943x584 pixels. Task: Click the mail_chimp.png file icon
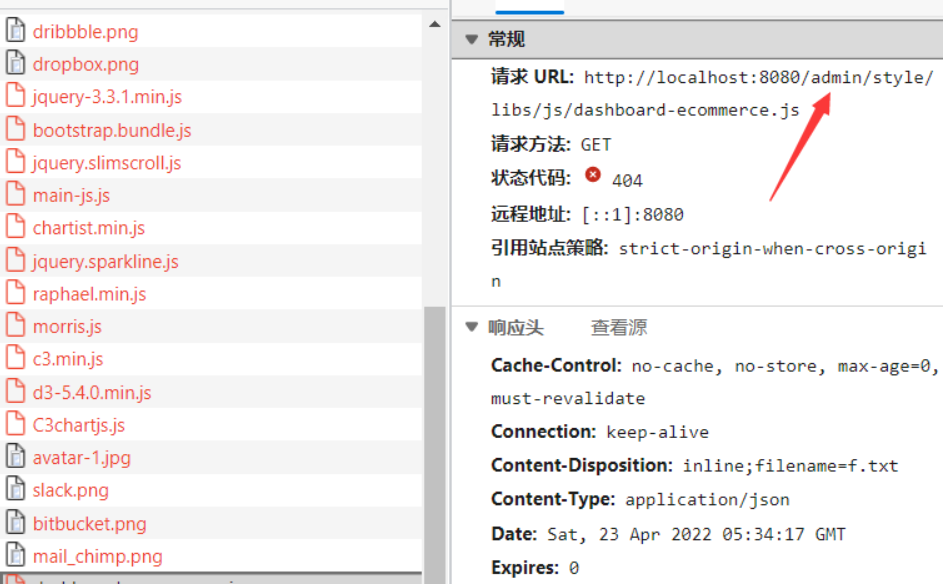(x=15, y=556)
